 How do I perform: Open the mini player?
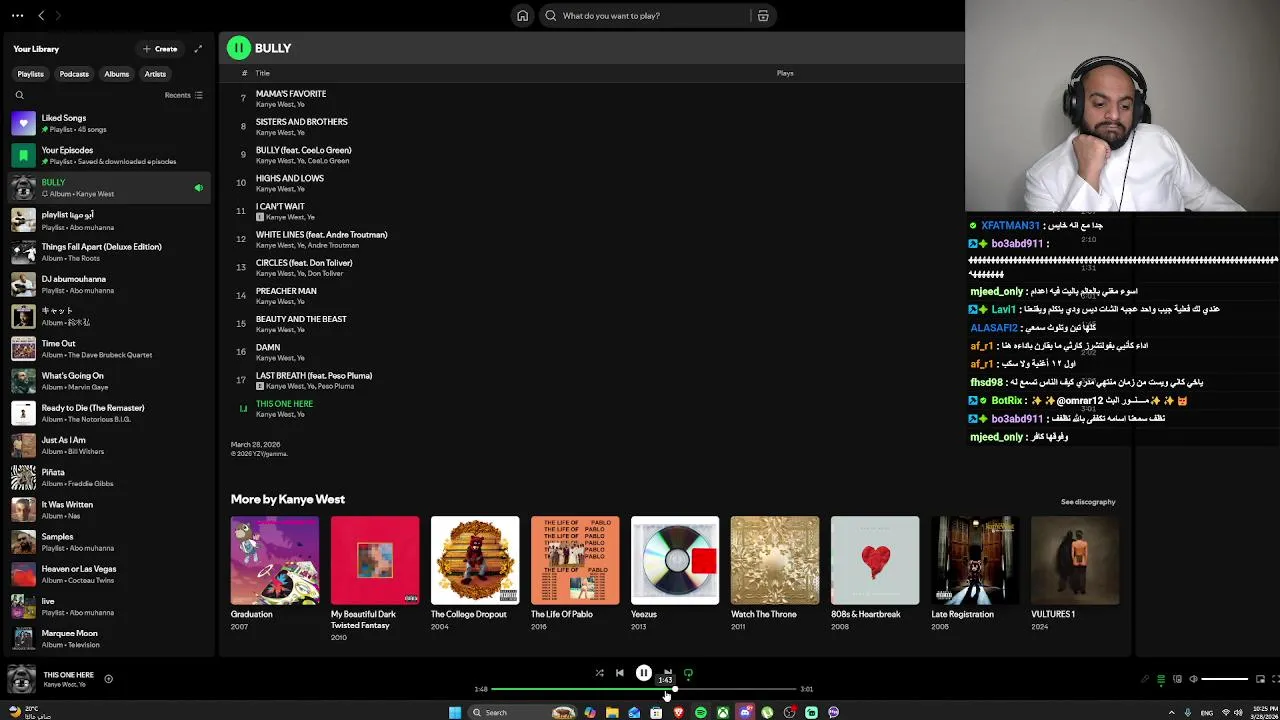(x=1260, y=679)
